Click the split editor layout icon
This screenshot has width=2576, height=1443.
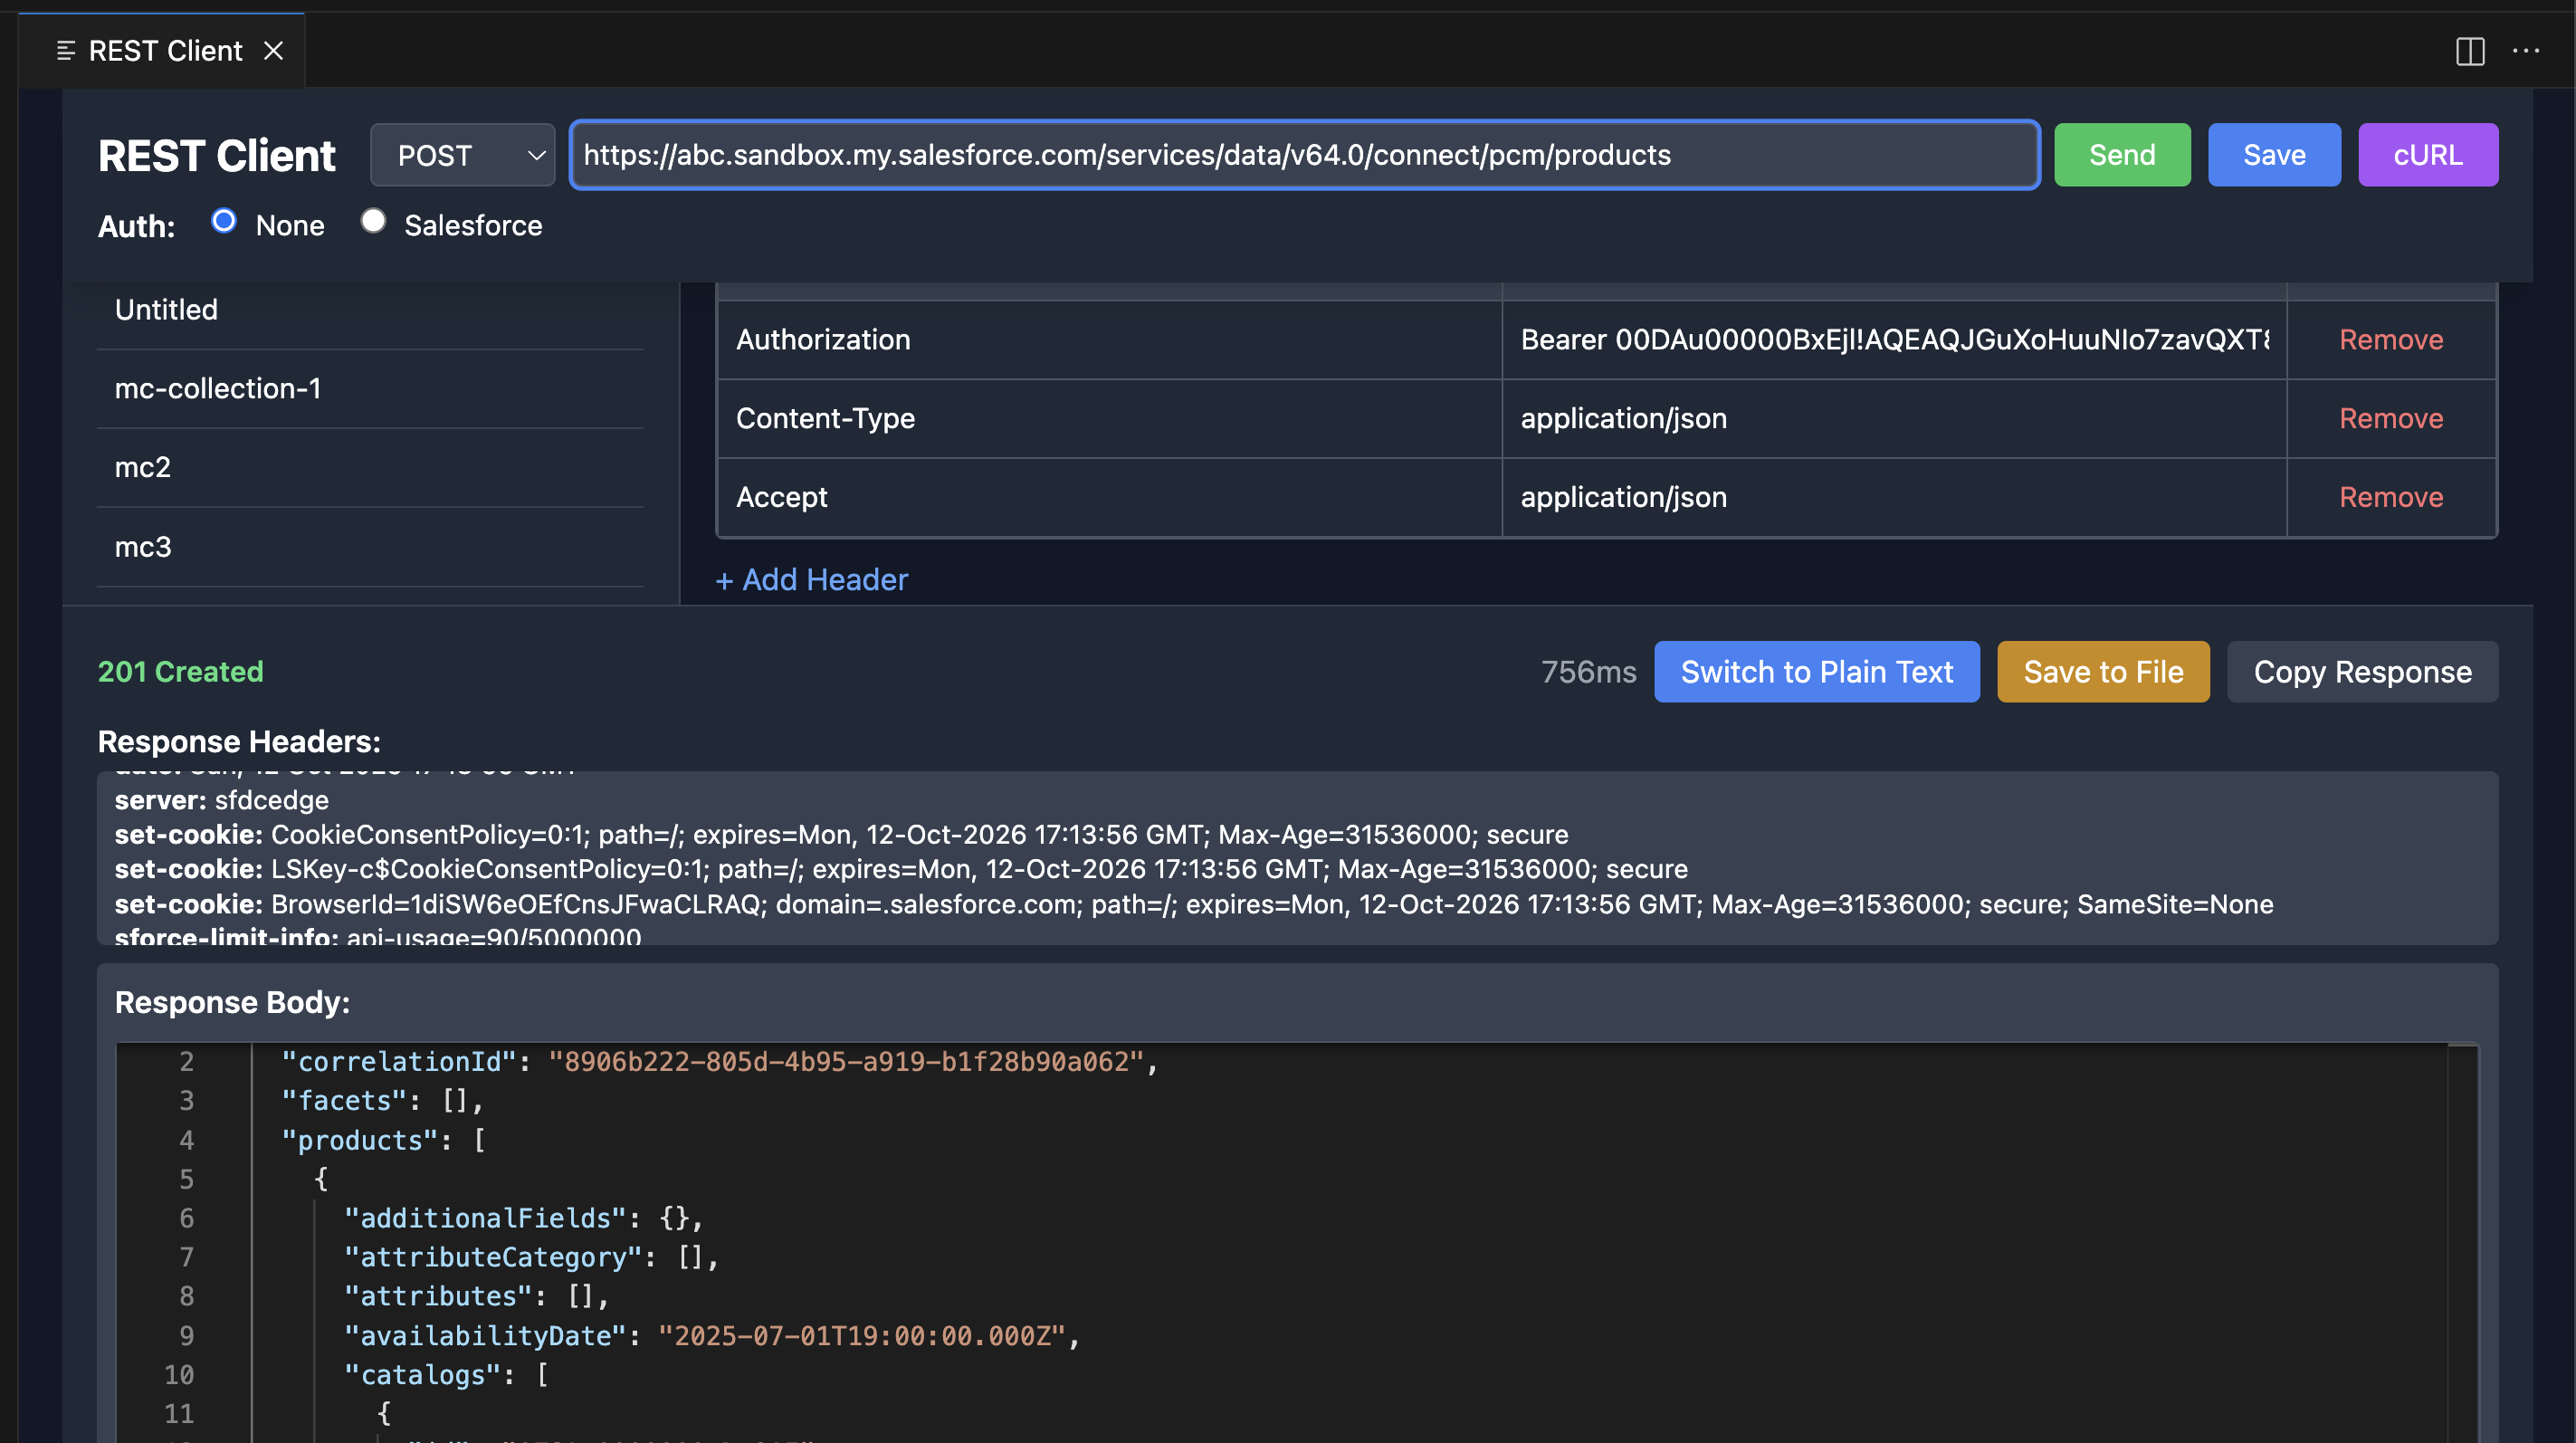point(2469,51)
